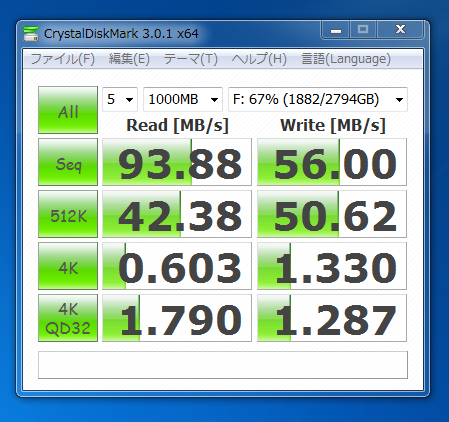Click the 512K write result 50.62
449x422 pixels.
(332, 214)
